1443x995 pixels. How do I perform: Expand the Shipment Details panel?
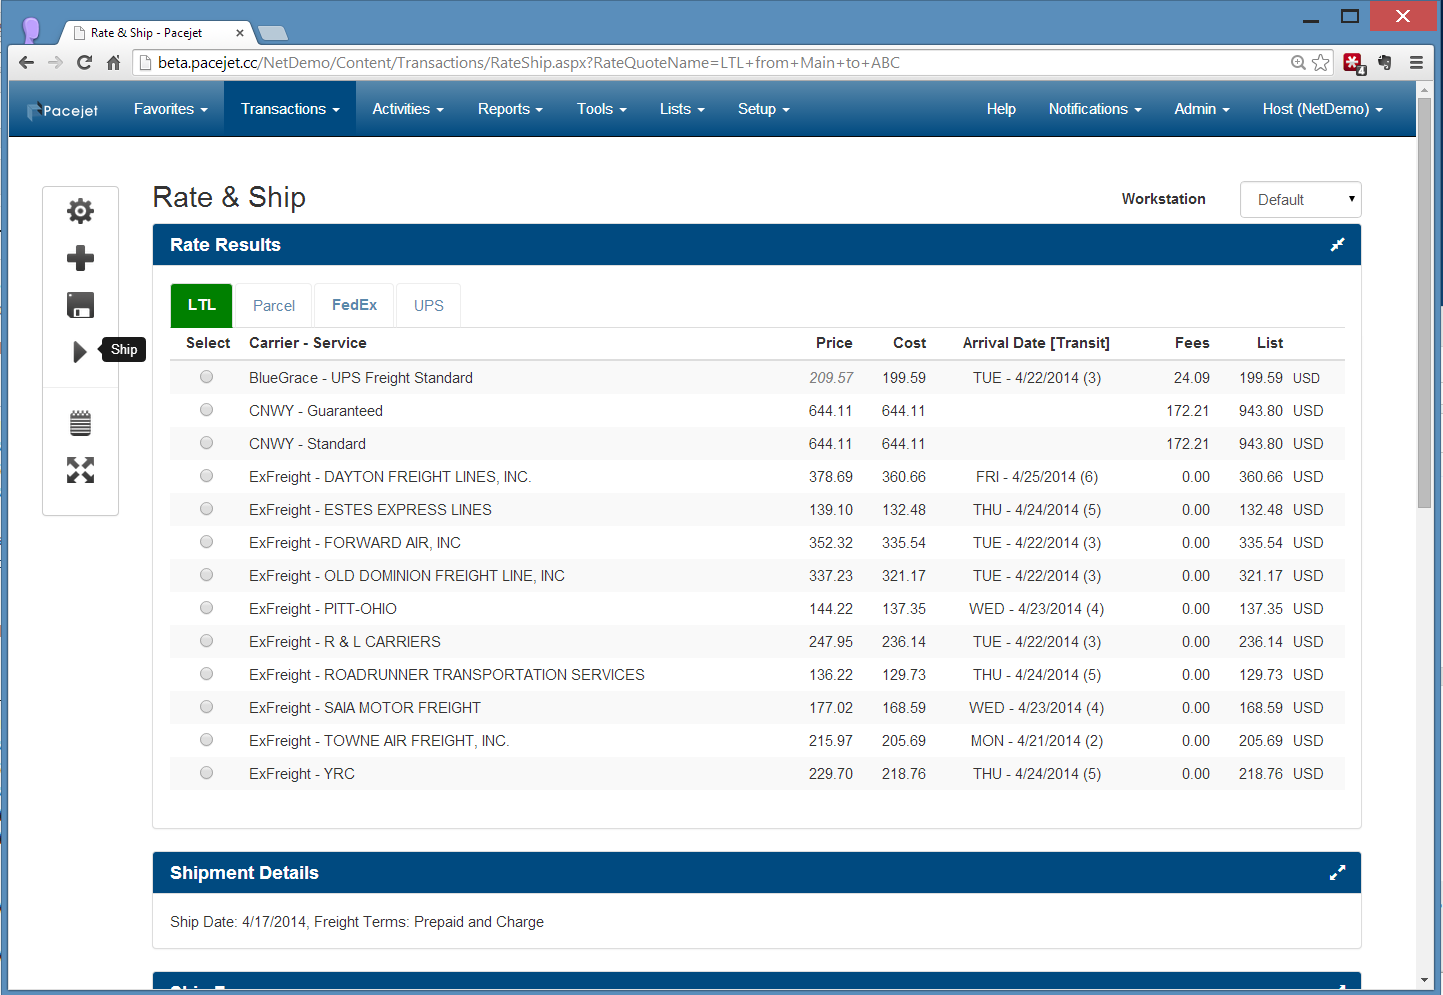(1337, 873)
